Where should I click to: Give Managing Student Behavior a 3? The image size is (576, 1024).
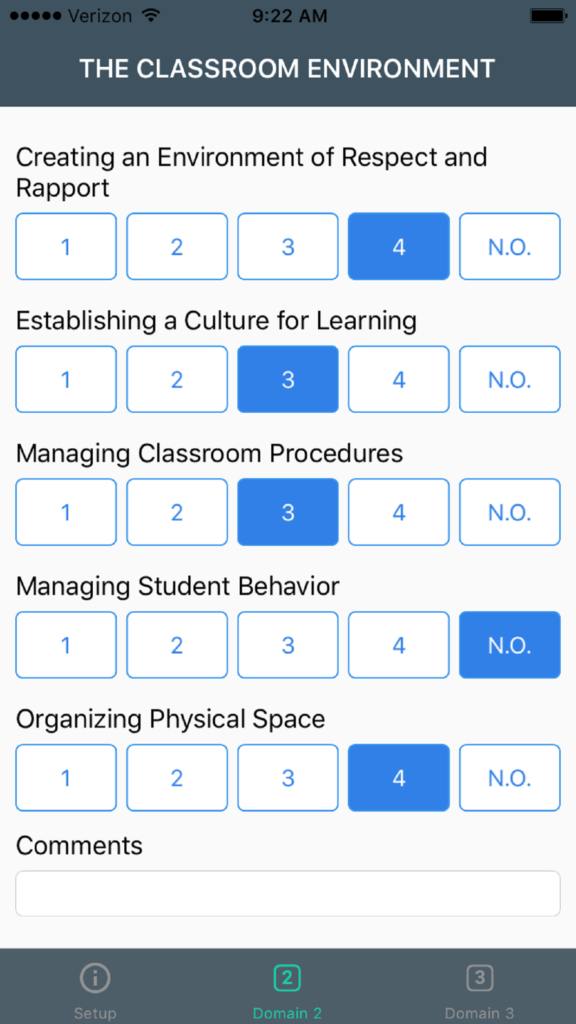[x=288, y=645]
